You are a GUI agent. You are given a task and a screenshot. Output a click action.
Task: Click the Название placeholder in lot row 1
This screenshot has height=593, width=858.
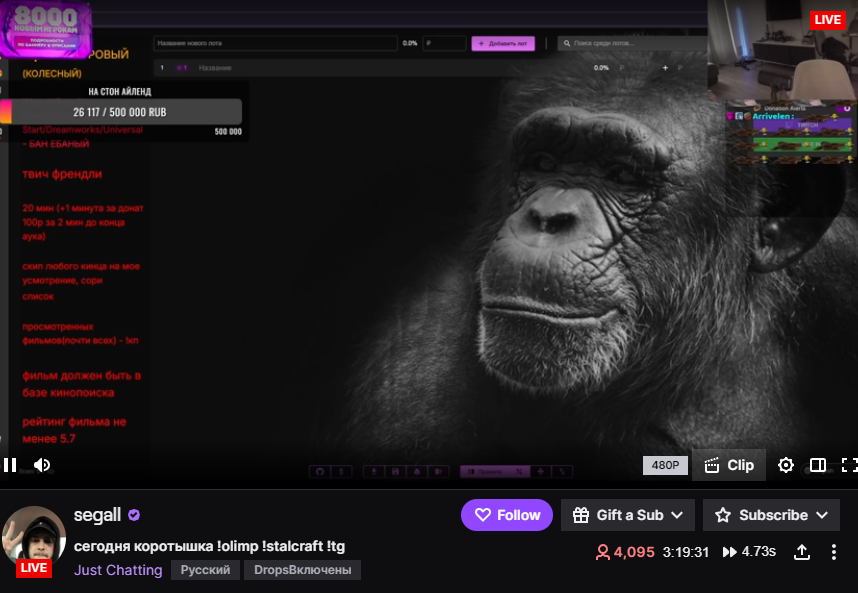point(215,68)
